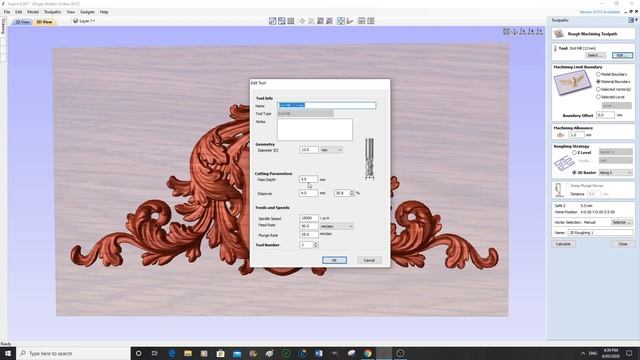Open Microsoft Word from the taskbar
Image resolution: width=640 pixels, height=360 pixels.
[x=319, y=353]
